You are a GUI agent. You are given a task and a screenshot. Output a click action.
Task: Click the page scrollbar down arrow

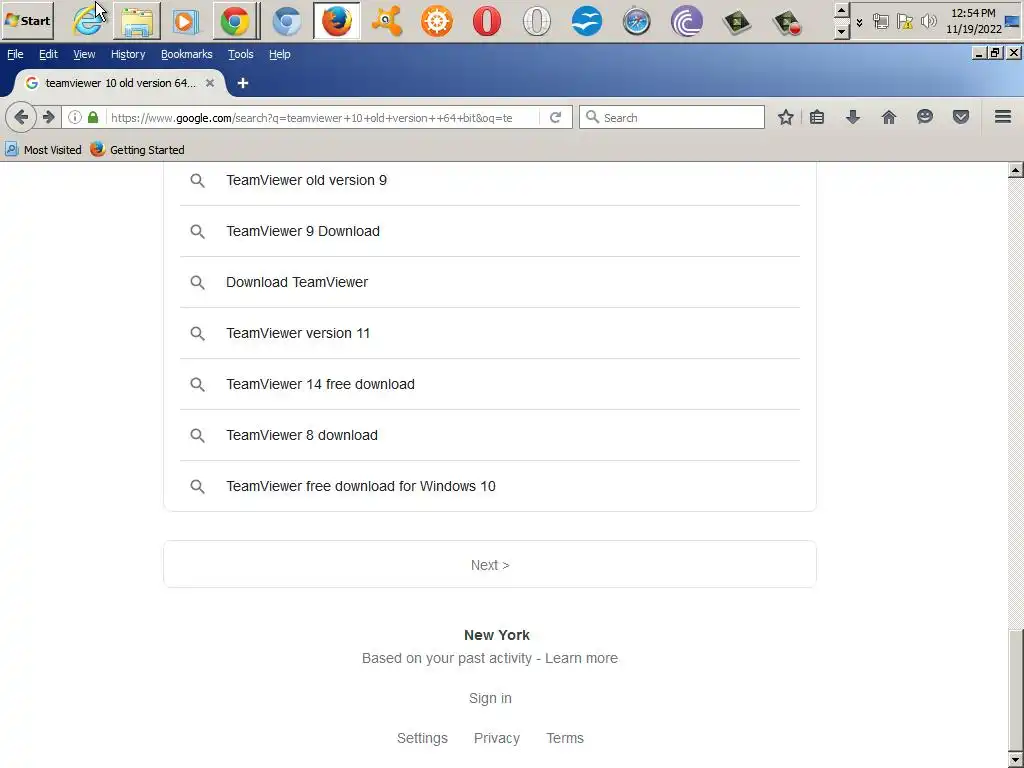(x=1016, y=761)
